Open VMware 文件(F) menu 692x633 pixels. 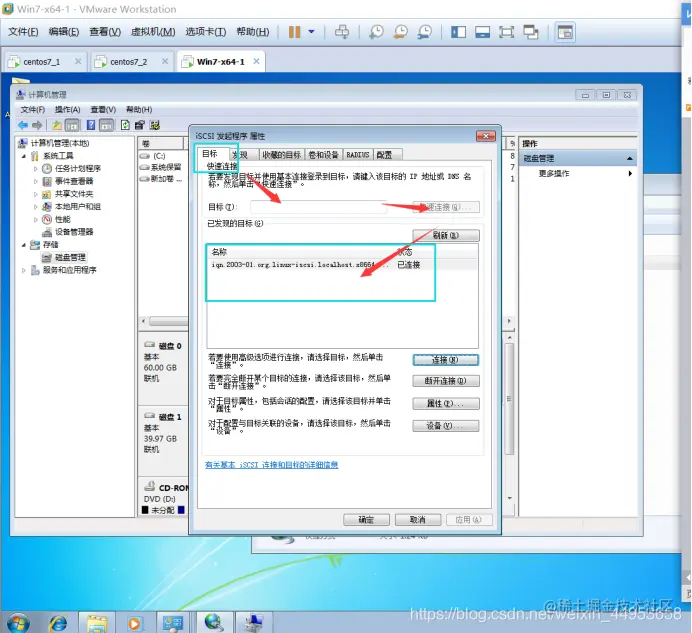(x=23, y=32)
